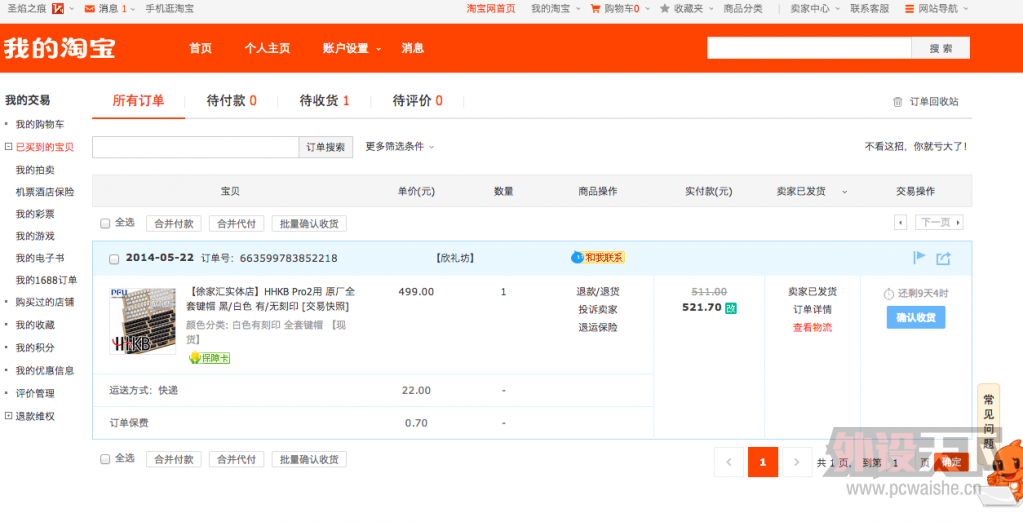Click the 订单搜索 button

(326, 147)
